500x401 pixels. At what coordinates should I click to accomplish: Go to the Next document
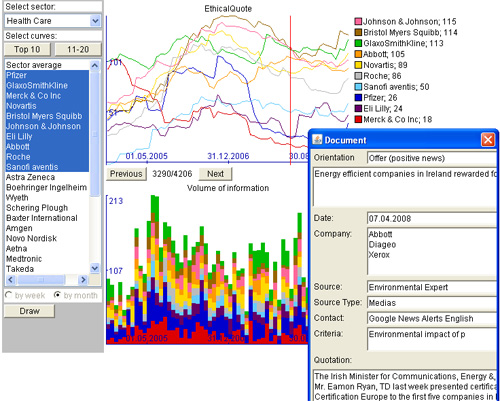coord(215,174)
